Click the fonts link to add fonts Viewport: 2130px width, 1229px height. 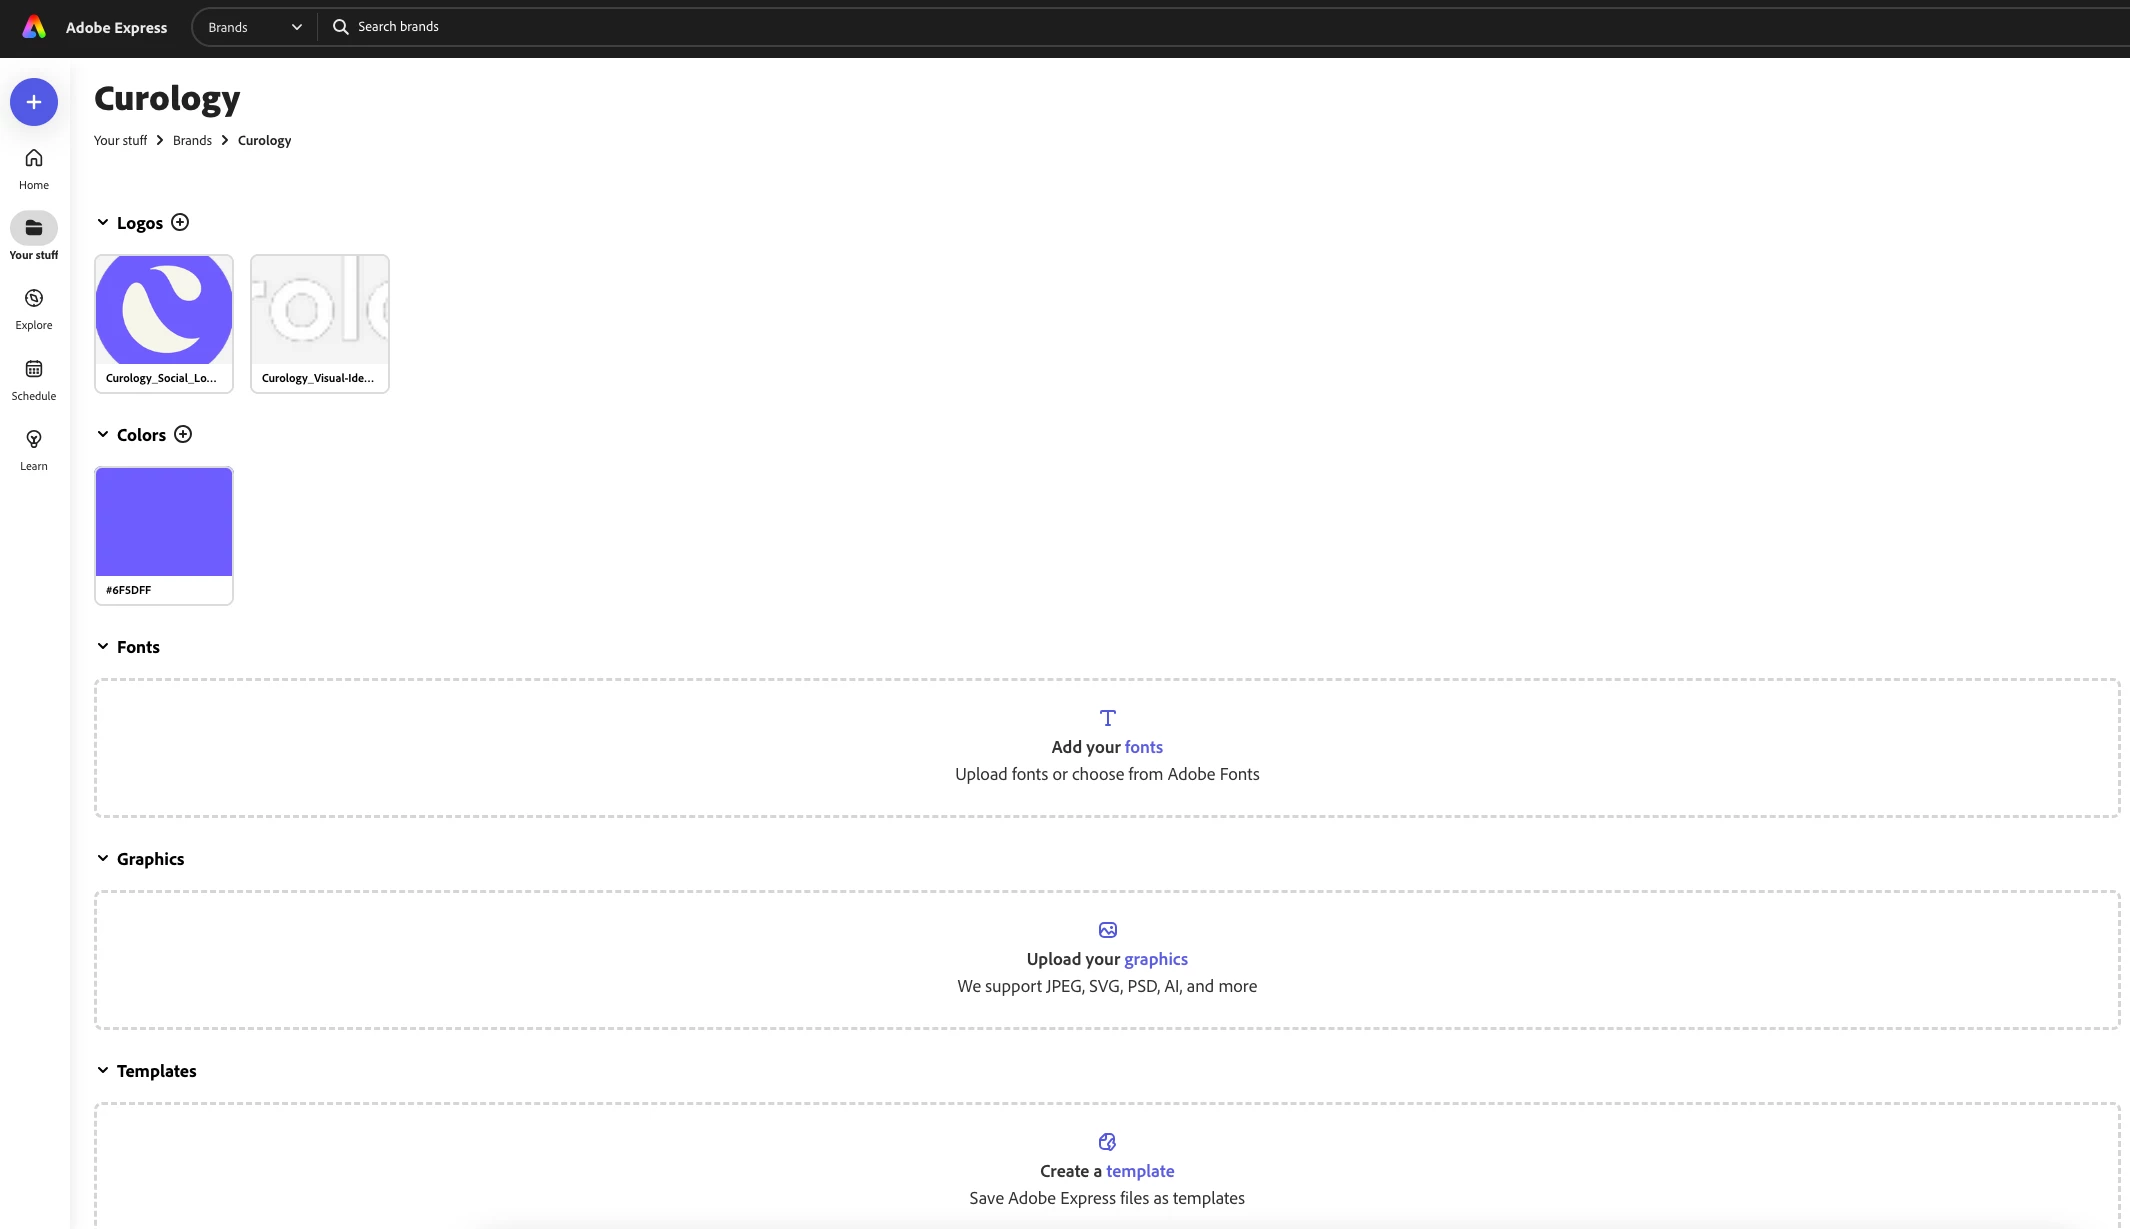coord(1143,747)
